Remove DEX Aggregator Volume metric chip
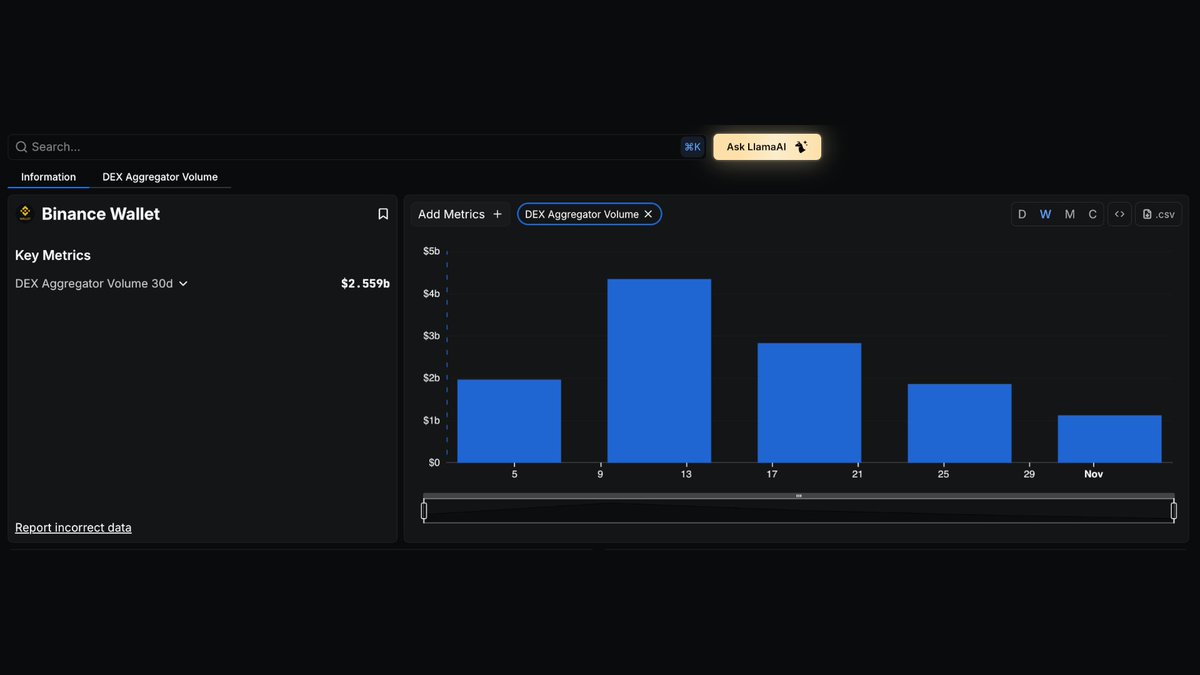The image size is (1200, 675). (648, 214)
